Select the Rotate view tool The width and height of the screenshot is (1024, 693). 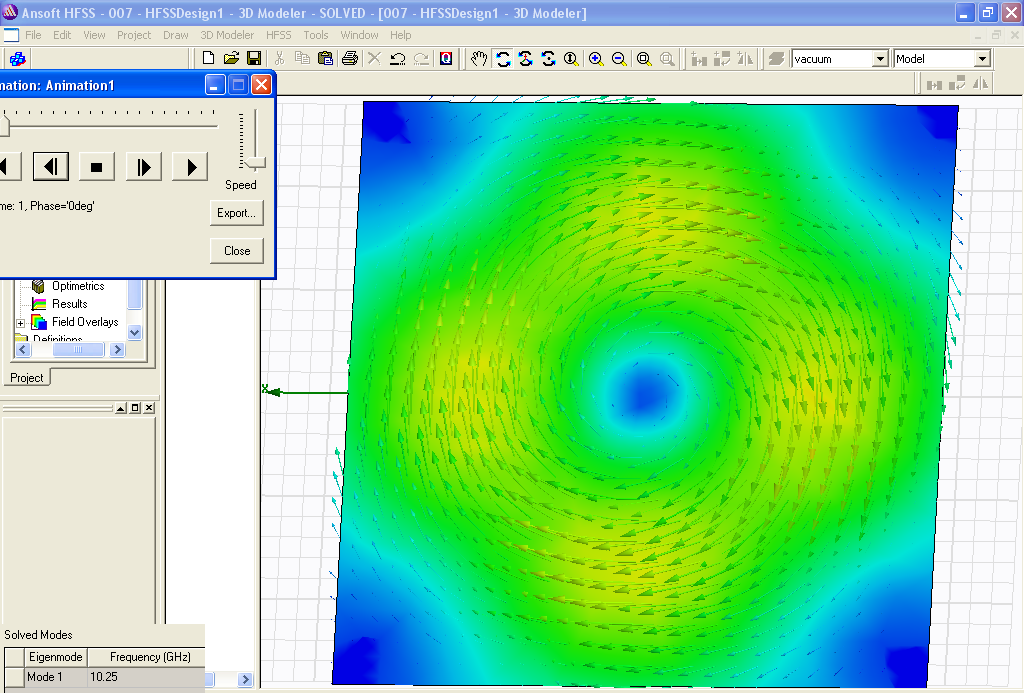[x=503, y=59]
